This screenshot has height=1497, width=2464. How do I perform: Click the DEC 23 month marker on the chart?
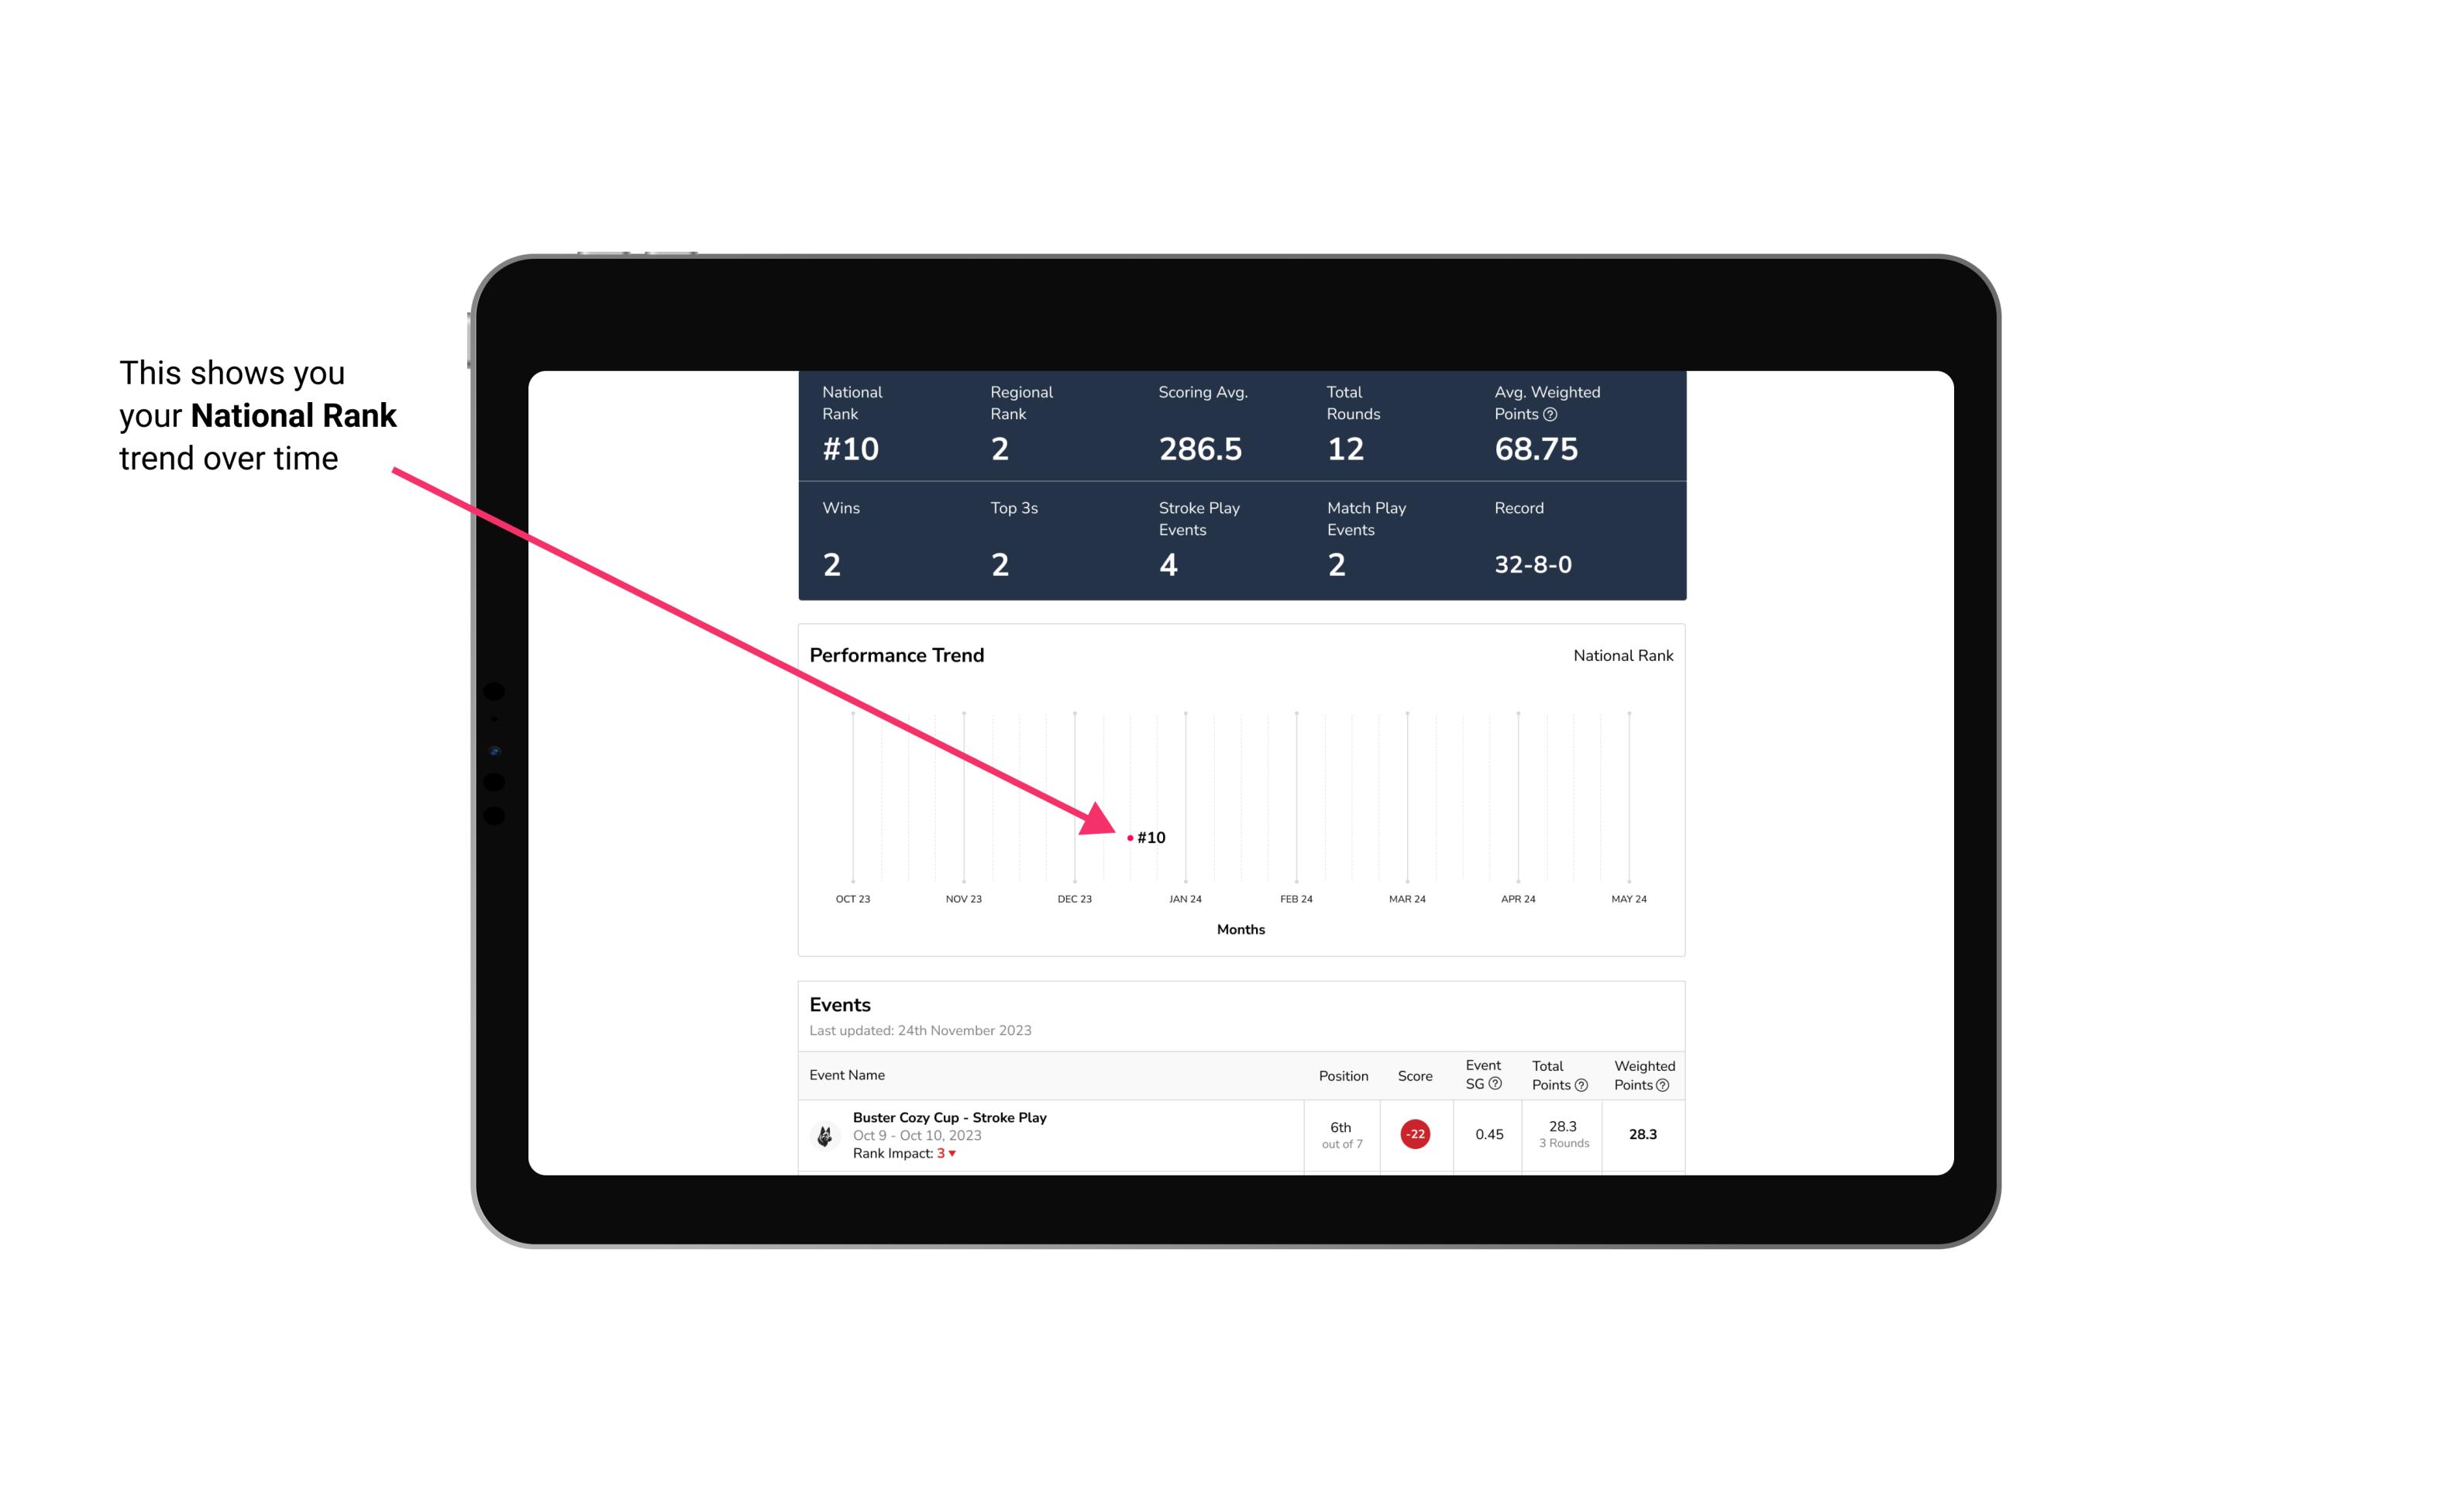[1075, 897]
